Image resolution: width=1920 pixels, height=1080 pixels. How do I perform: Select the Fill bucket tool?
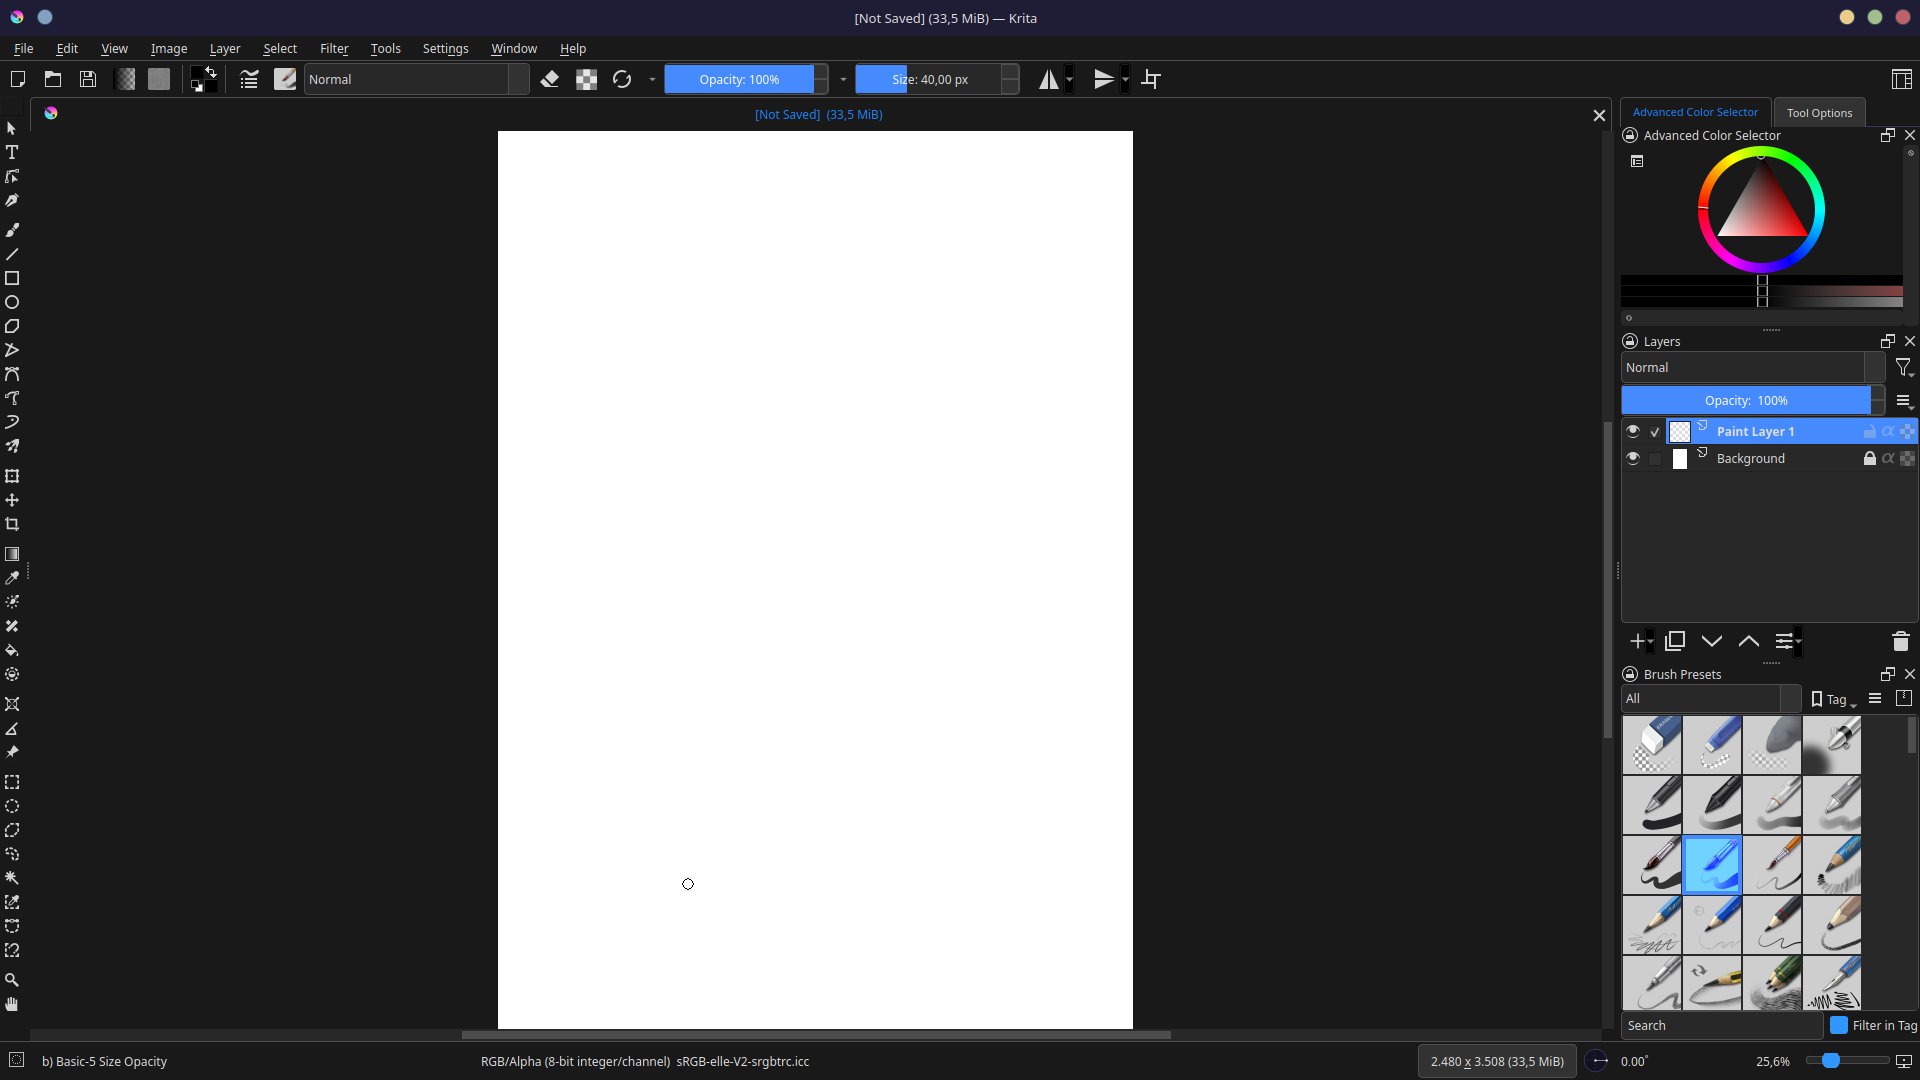(12, 650)
